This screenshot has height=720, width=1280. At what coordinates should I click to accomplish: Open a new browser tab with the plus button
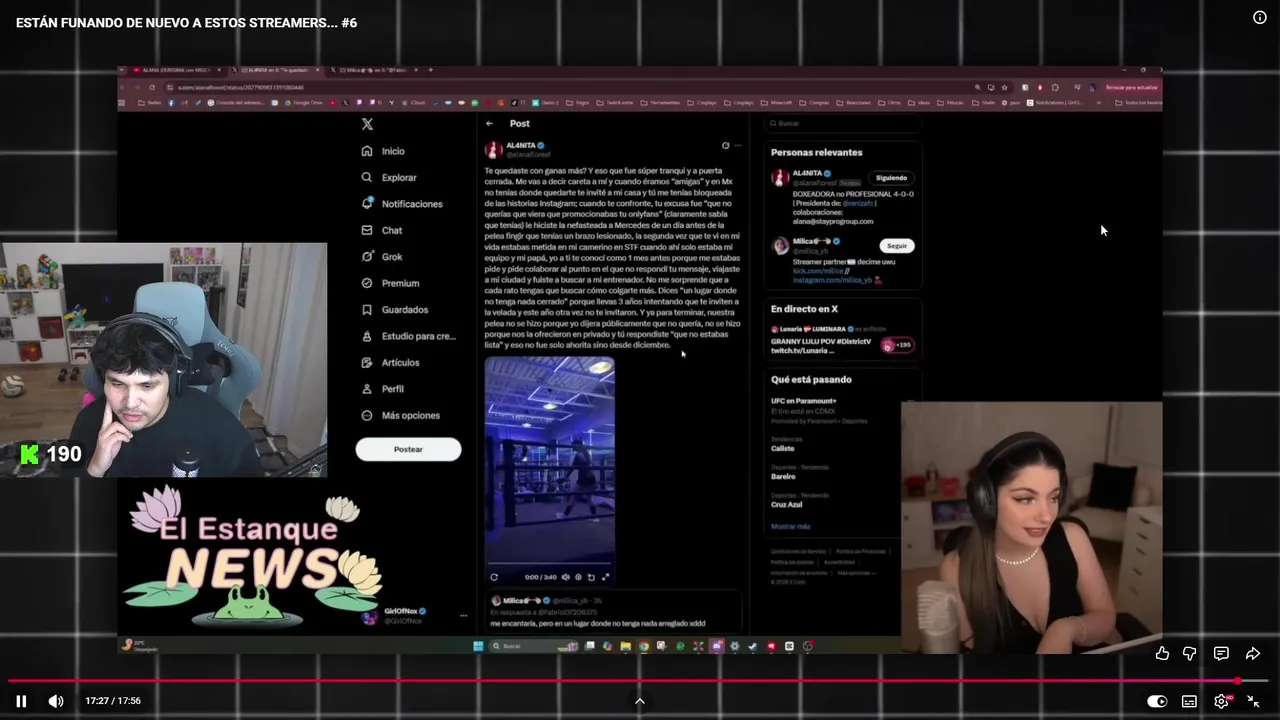pyautogui.click(x=431, y=70)
